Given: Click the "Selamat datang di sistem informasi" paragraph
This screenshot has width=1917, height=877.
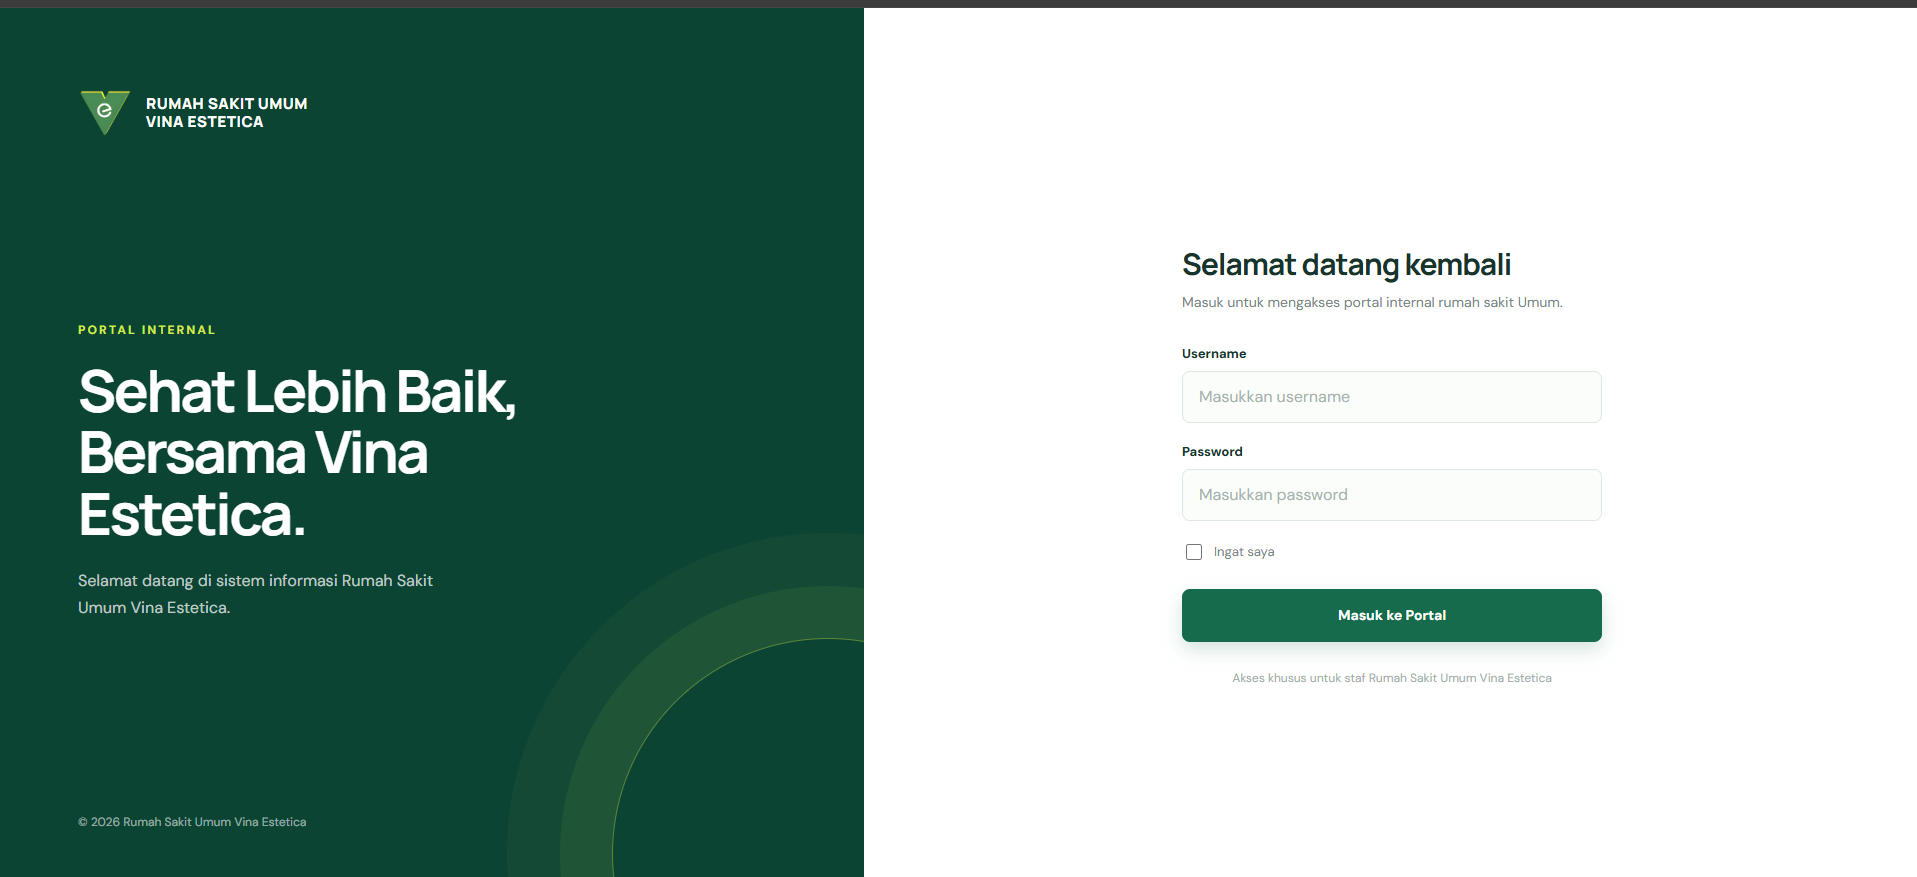Looking at the screenshot, I should pos(255,594).
